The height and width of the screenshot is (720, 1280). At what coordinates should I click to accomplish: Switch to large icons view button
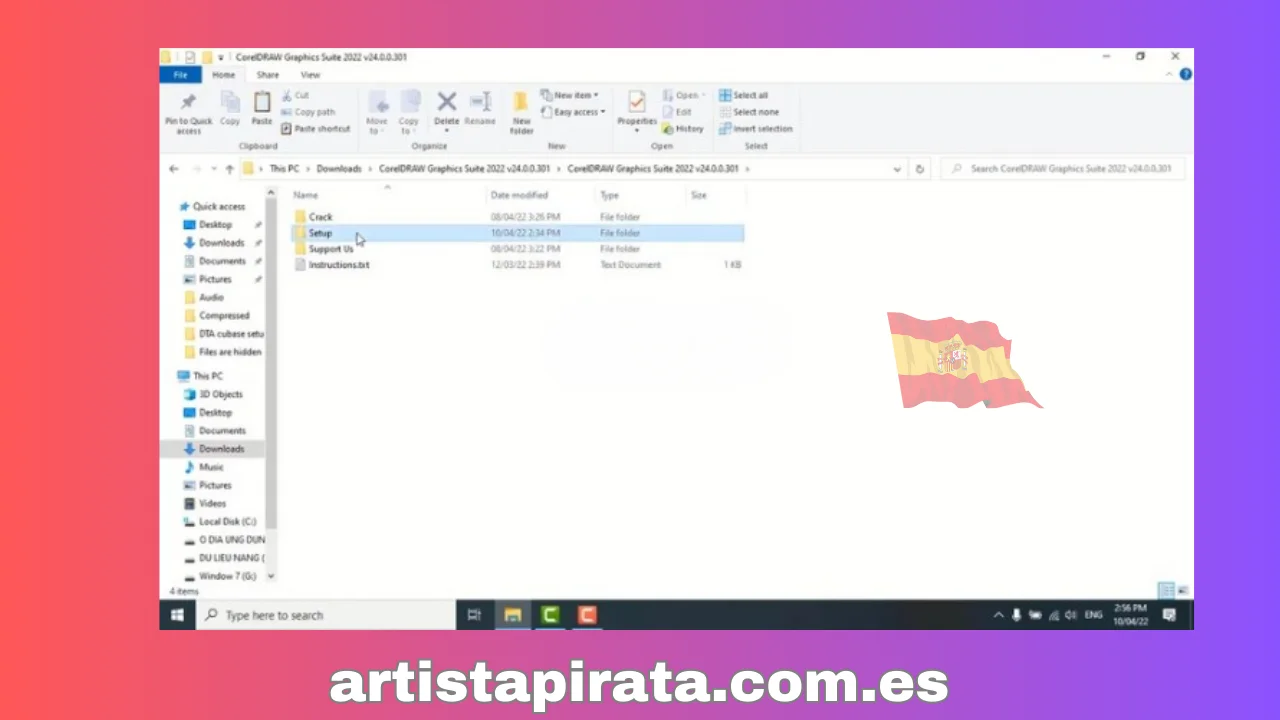pos(1184,590)
